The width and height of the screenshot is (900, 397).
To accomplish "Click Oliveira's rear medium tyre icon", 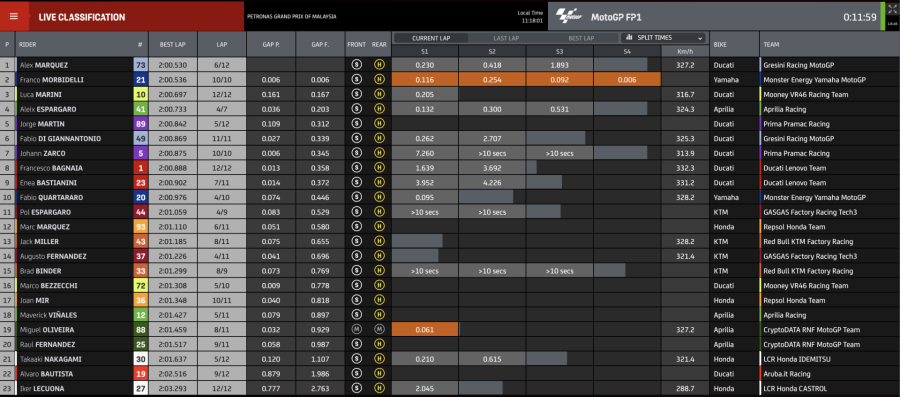I will (x=379, y=330).
